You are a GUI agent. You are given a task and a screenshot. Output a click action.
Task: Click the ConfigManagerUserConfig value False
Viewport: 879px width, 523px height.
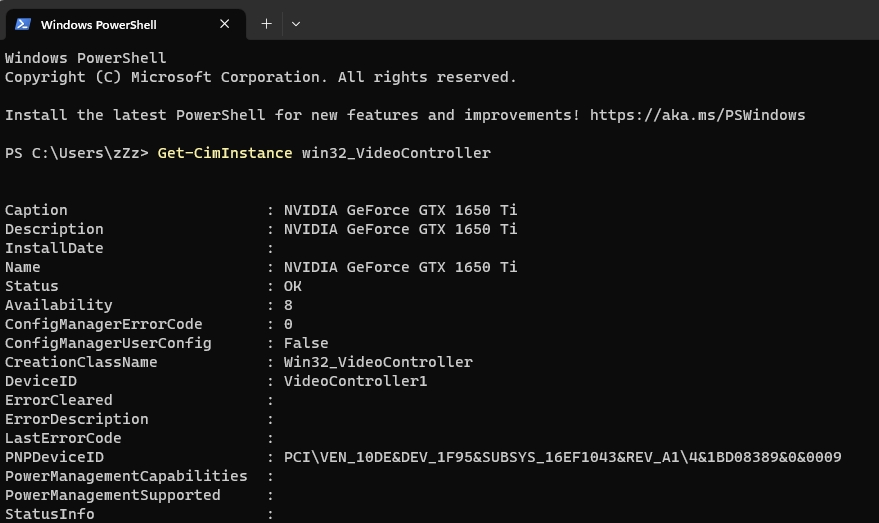tap(306, 343)
